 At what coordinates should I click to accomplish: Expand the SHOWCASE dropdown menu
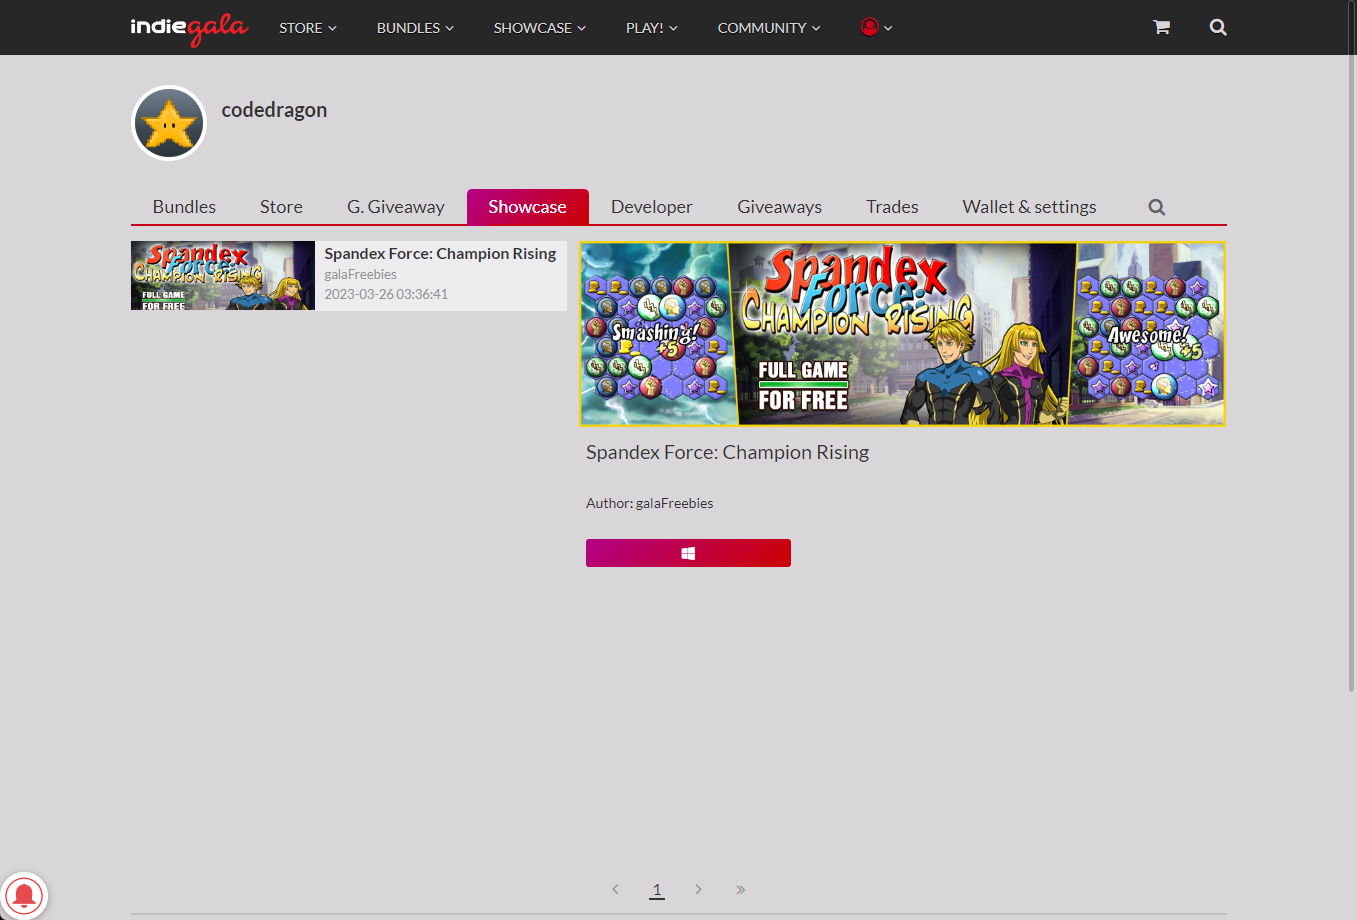tap(540, 27)
